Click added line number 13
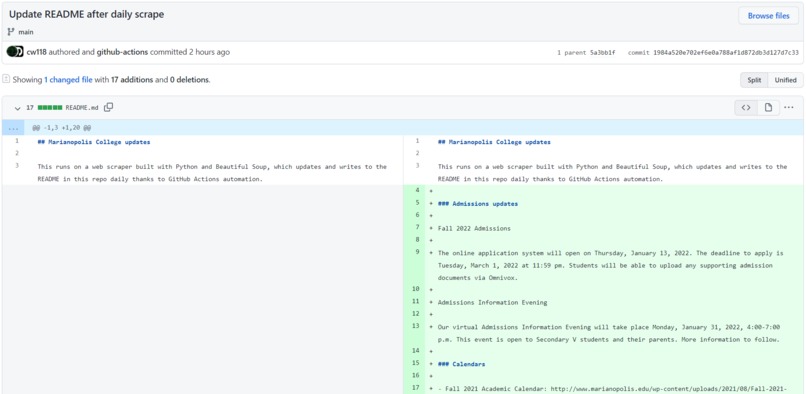 [416, 327]
